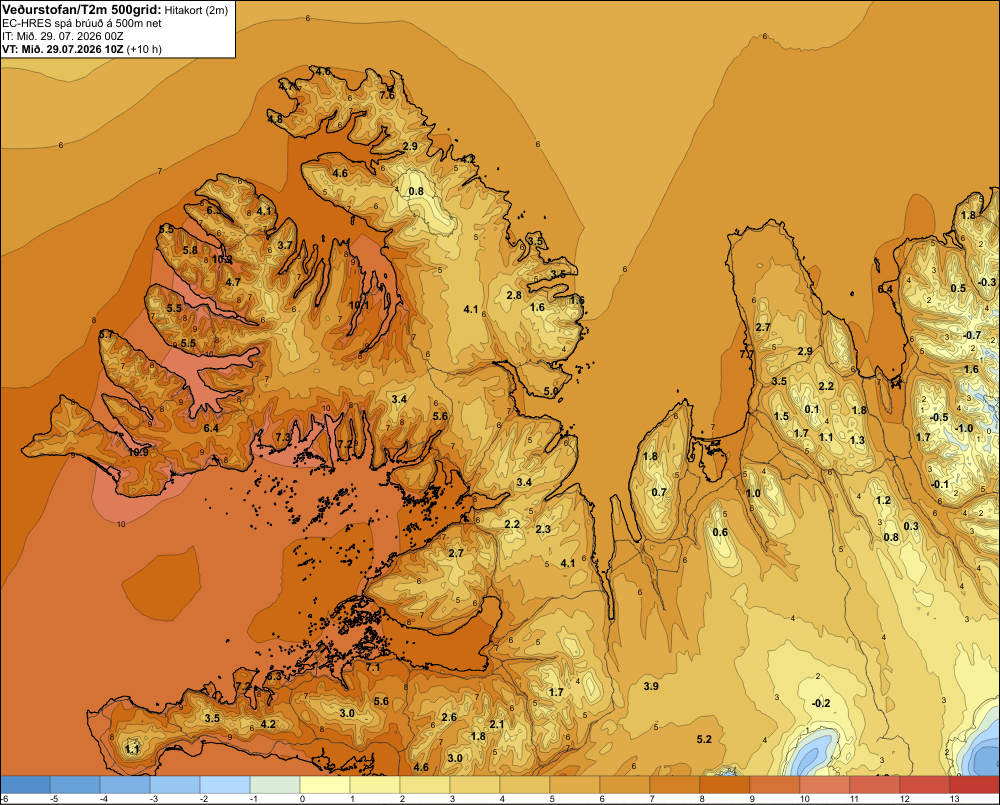Click the 7.3 temperature value label

(283, 436)
